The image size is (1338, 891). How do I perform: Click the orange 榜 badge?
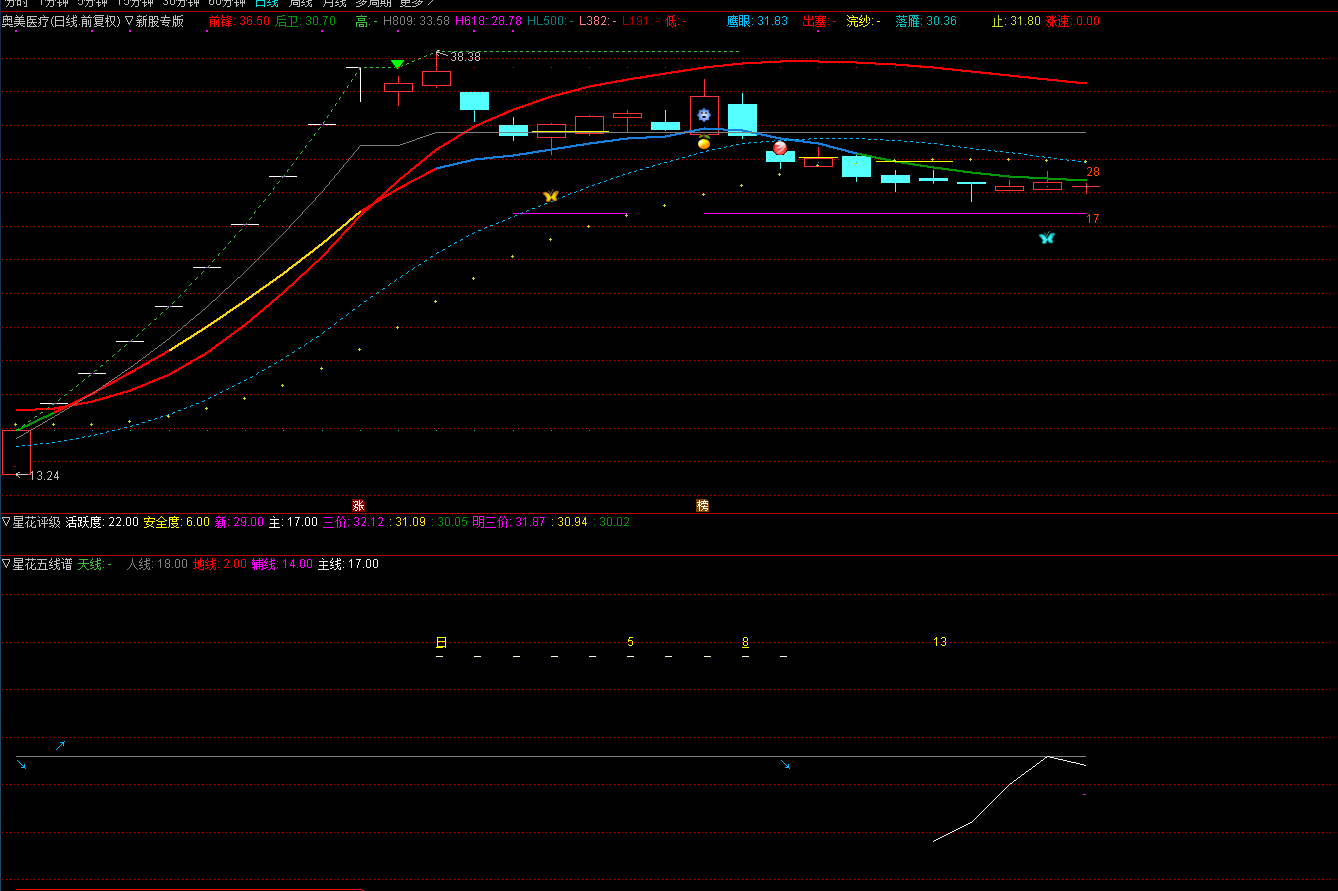tap(703, 505)
